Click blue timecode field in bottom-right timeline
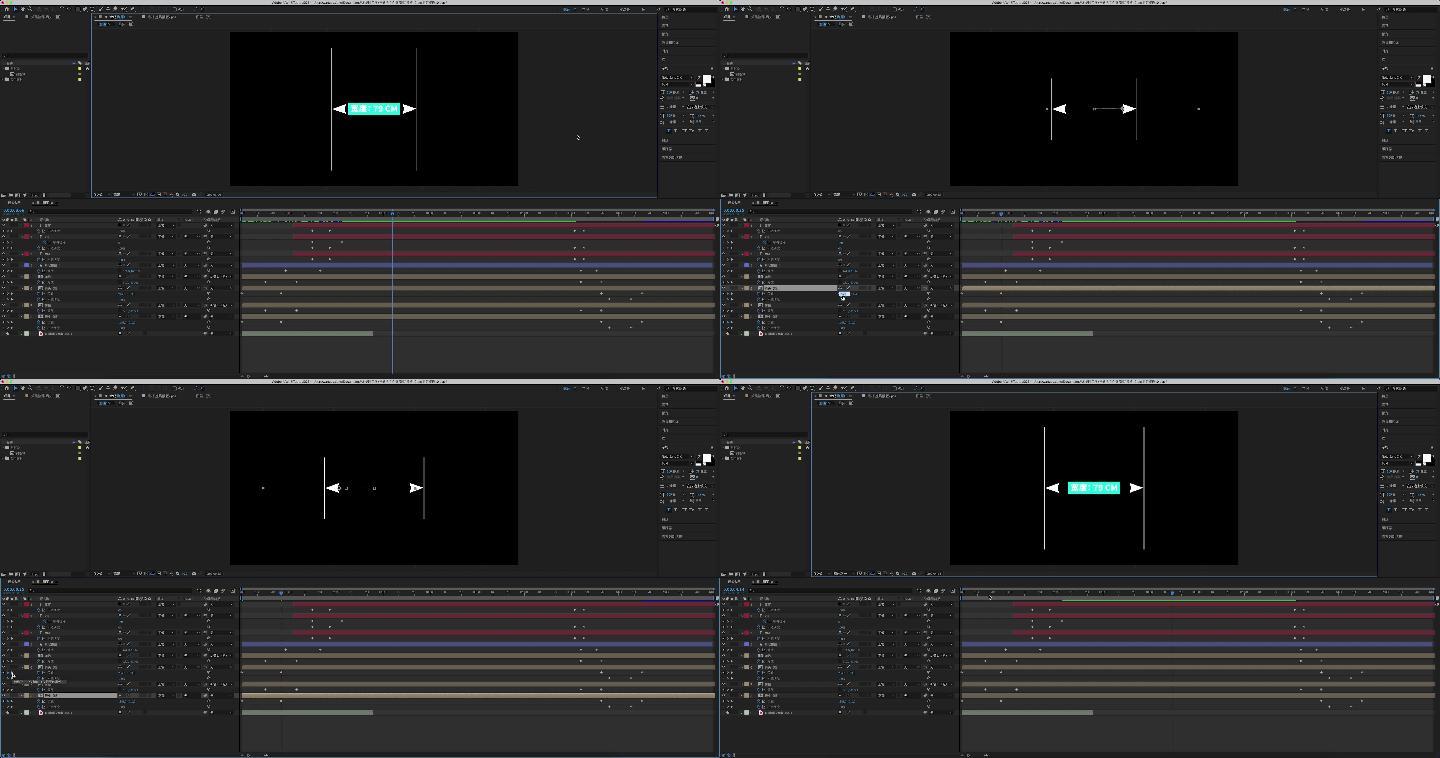 tap(733, 590)
